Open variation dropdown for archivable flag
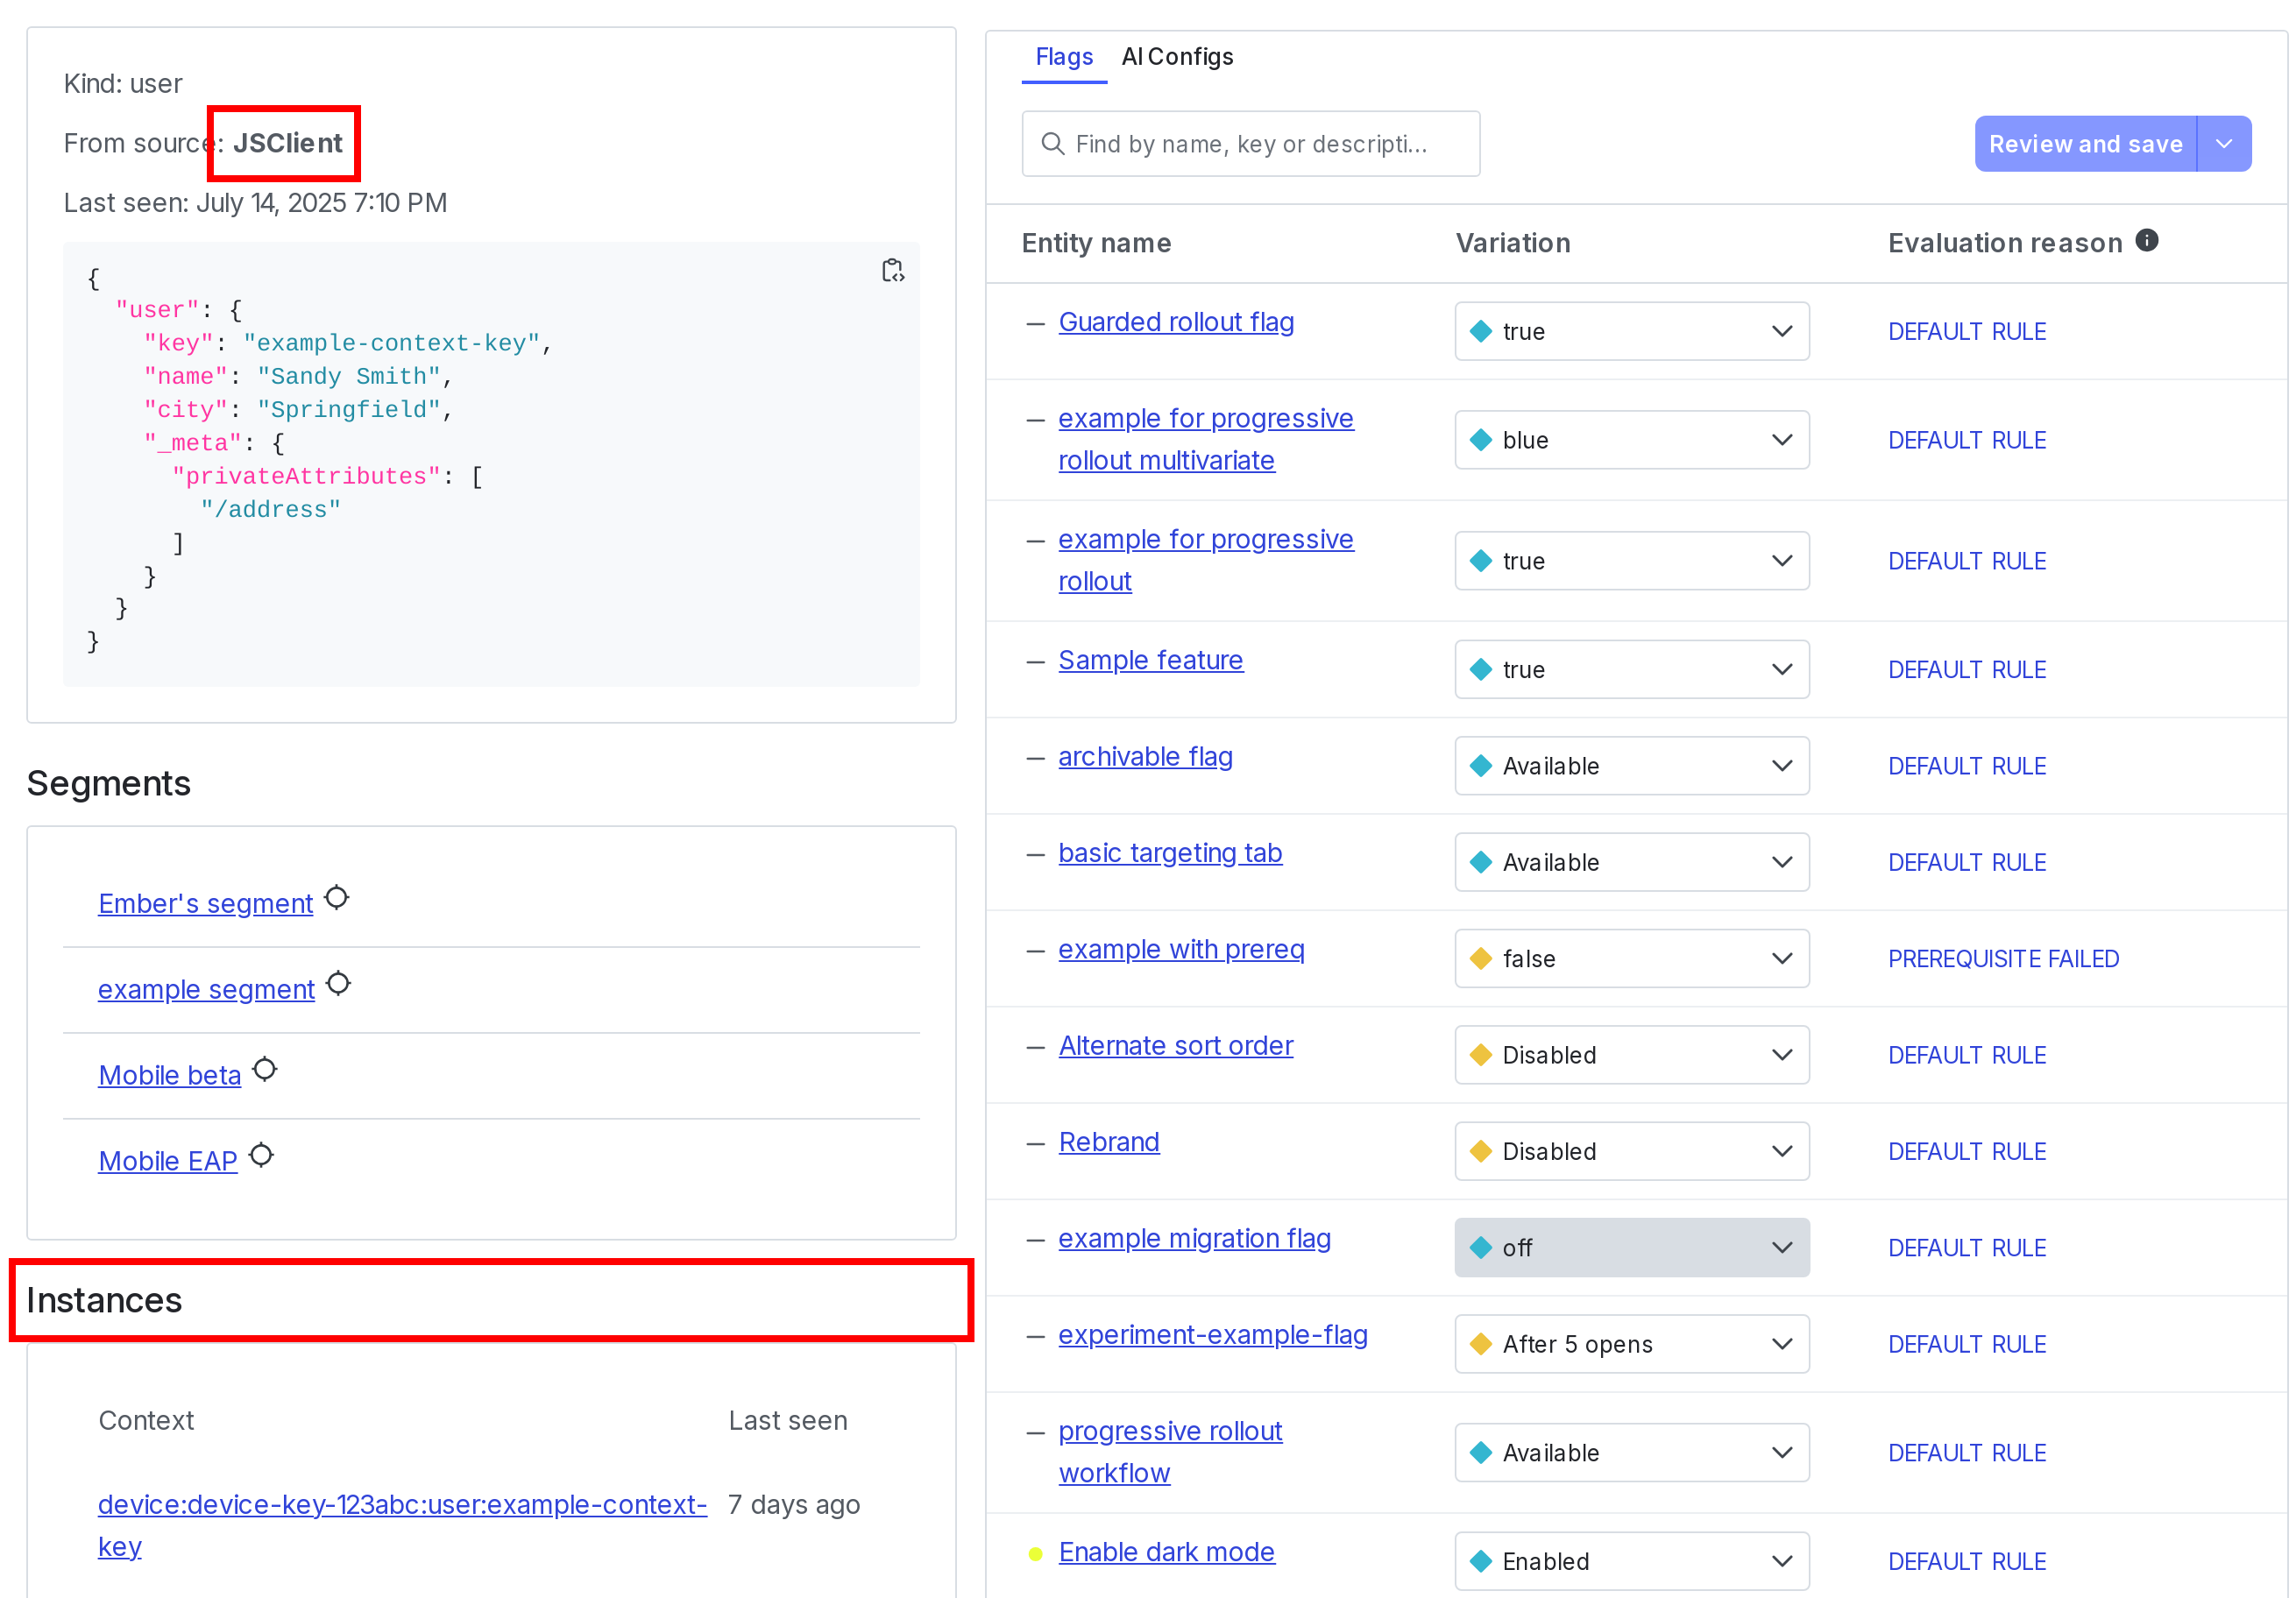This screenshot has width=2296, height=1598. click(x=1632, y=766)
